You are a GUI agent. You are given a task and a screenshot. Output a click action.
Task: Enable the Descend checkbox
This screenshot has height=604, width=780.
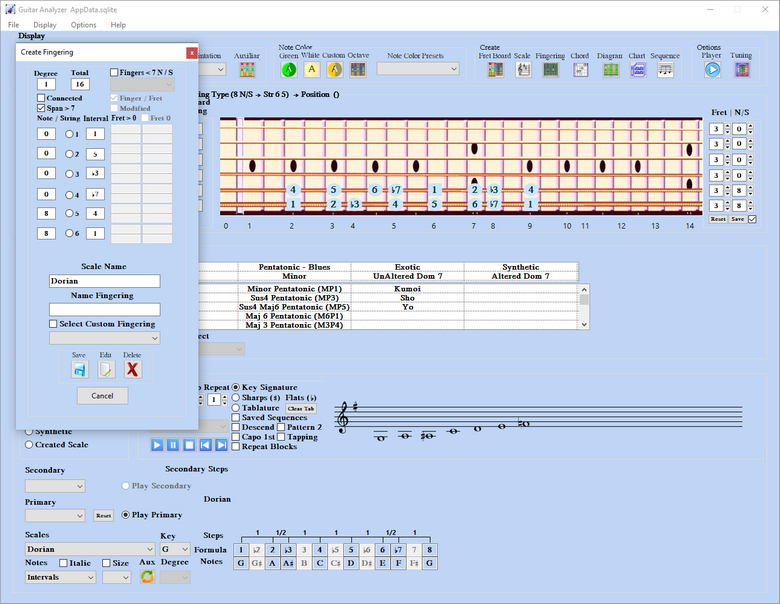236,427
